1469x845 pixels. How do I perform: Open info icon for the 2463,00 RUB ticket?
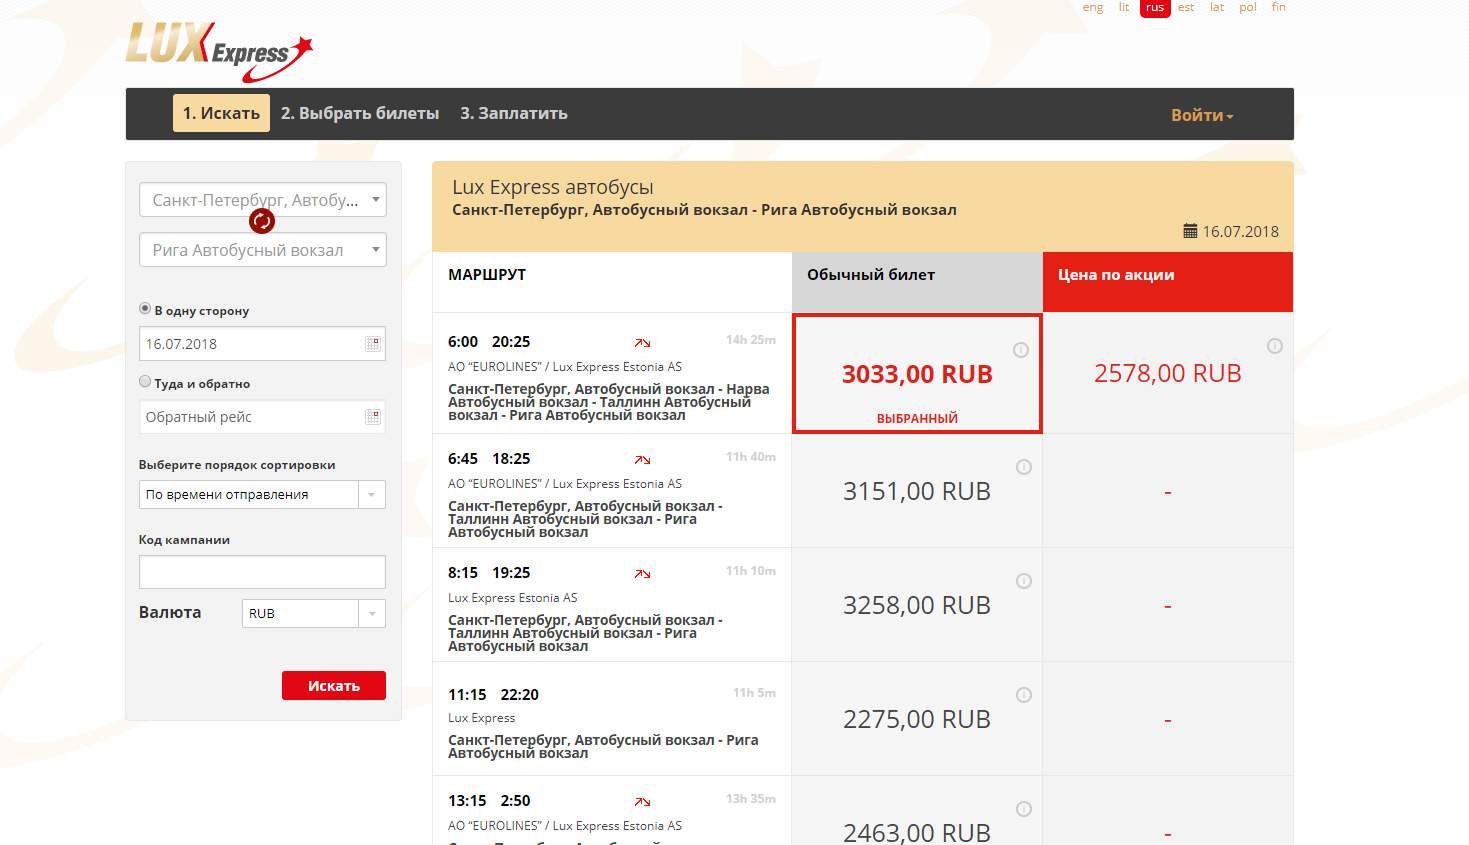pos(1024,809)
